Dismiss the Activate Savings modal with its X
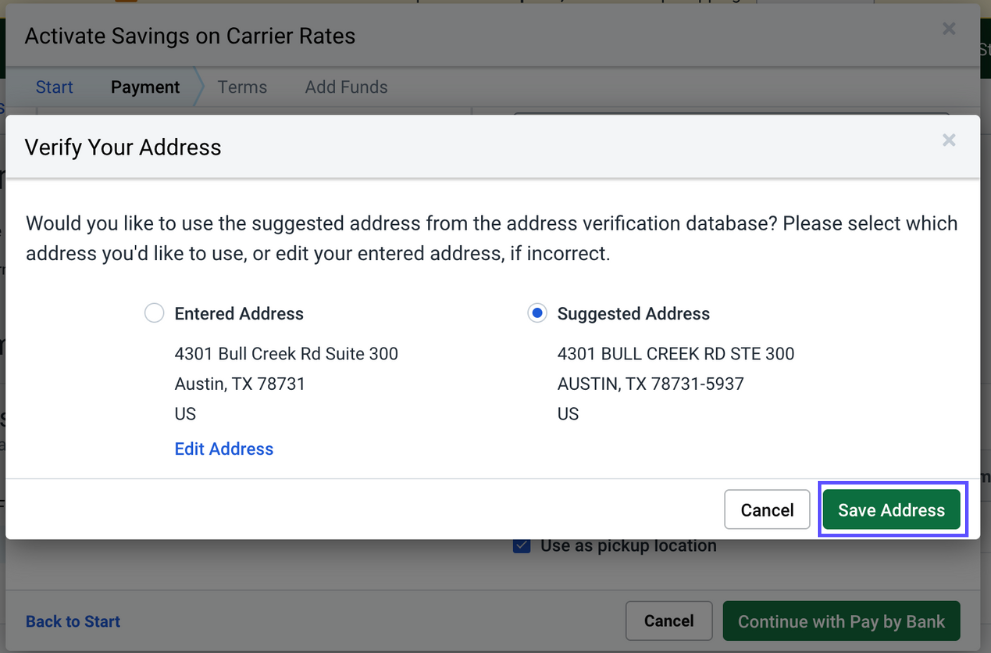Screen dimensions: 991x653 [x=948, y=29]
